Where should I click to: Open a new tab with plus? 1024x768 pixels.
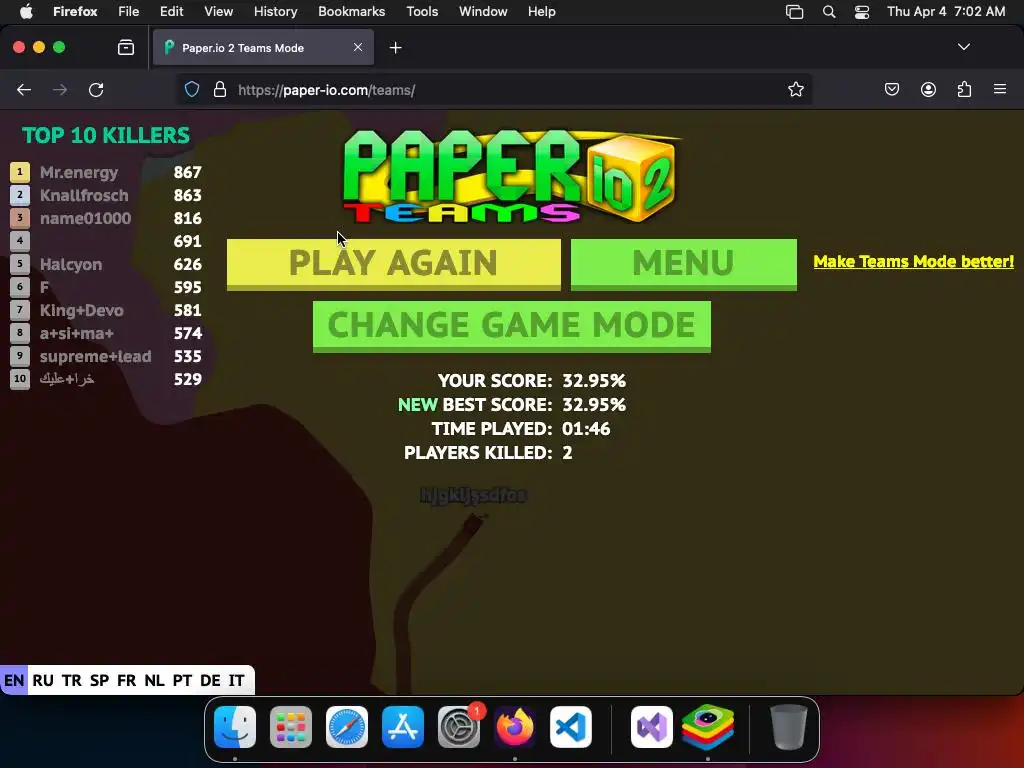click(x=395, y=48)
